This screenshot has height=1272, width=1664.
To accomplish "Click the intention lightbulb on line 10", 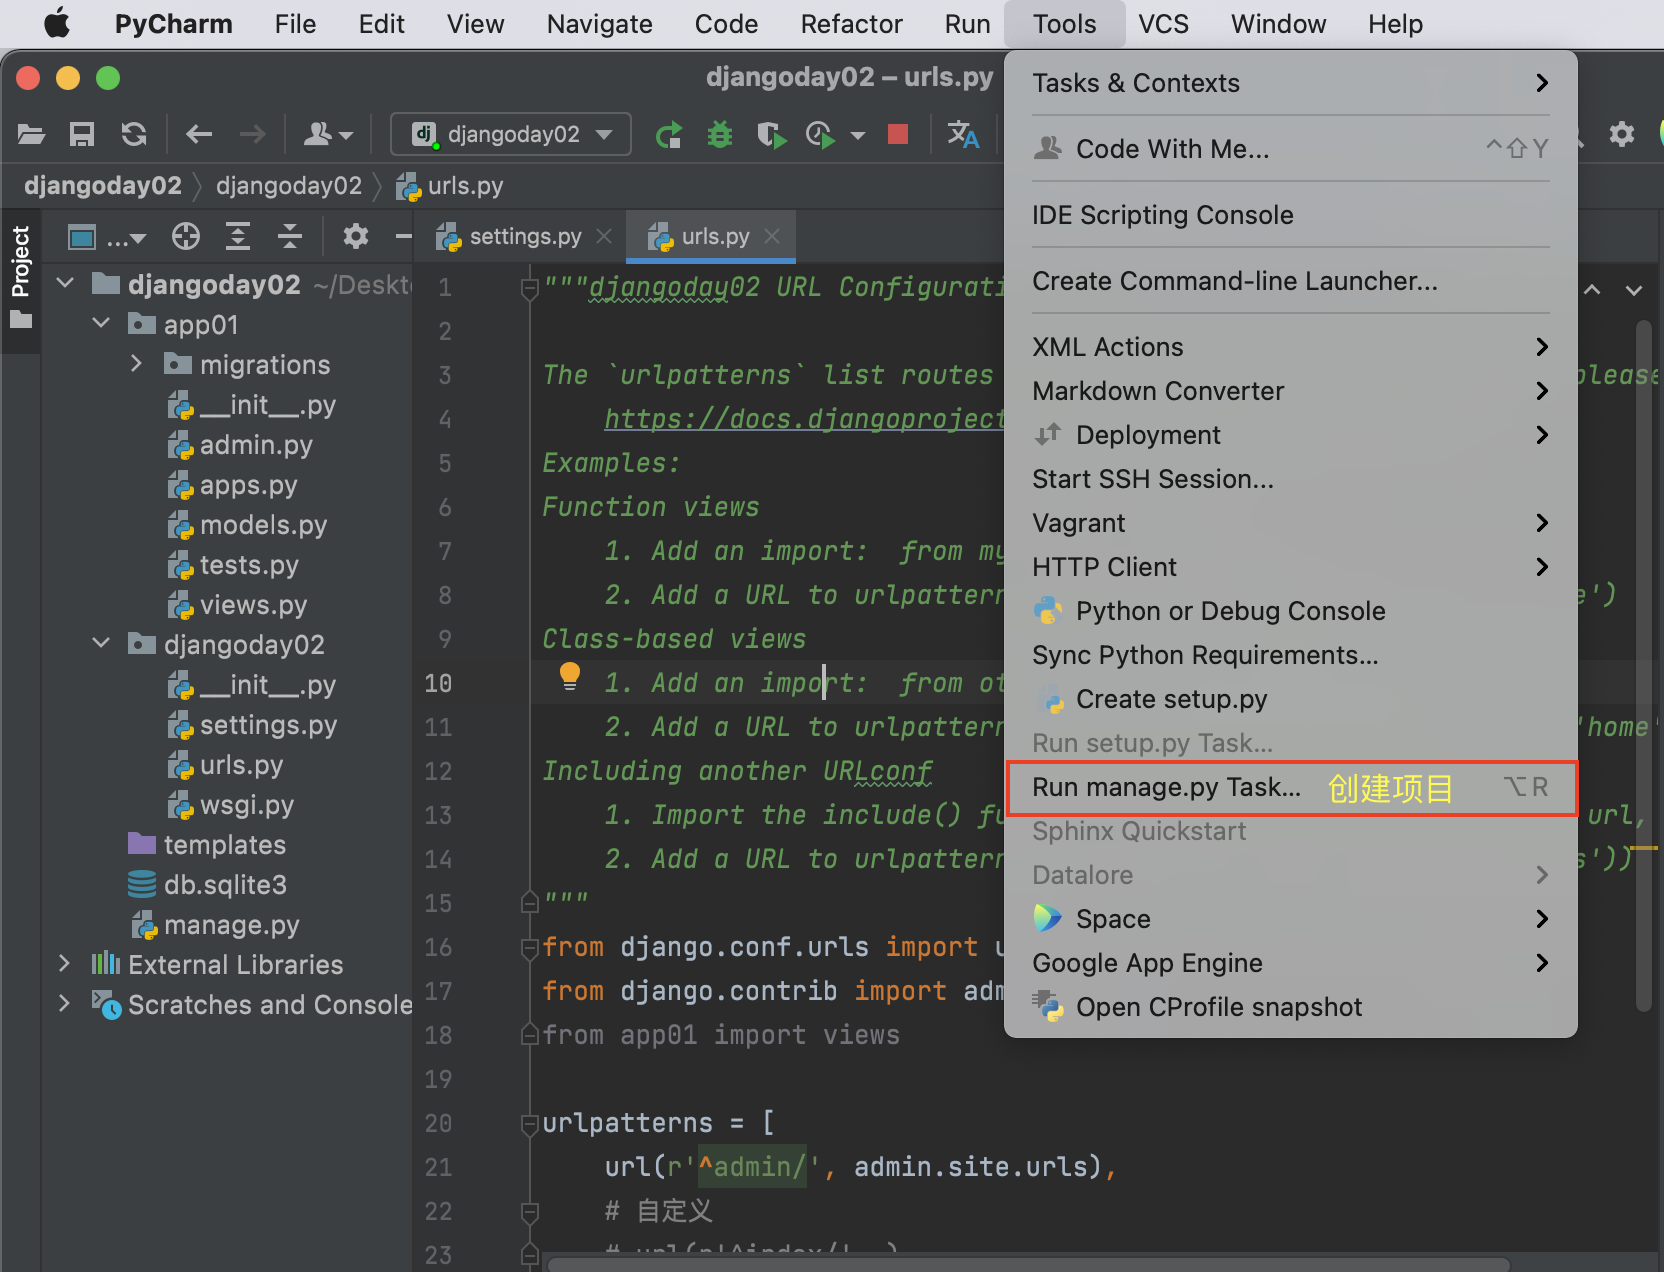I will click(569, 677).
